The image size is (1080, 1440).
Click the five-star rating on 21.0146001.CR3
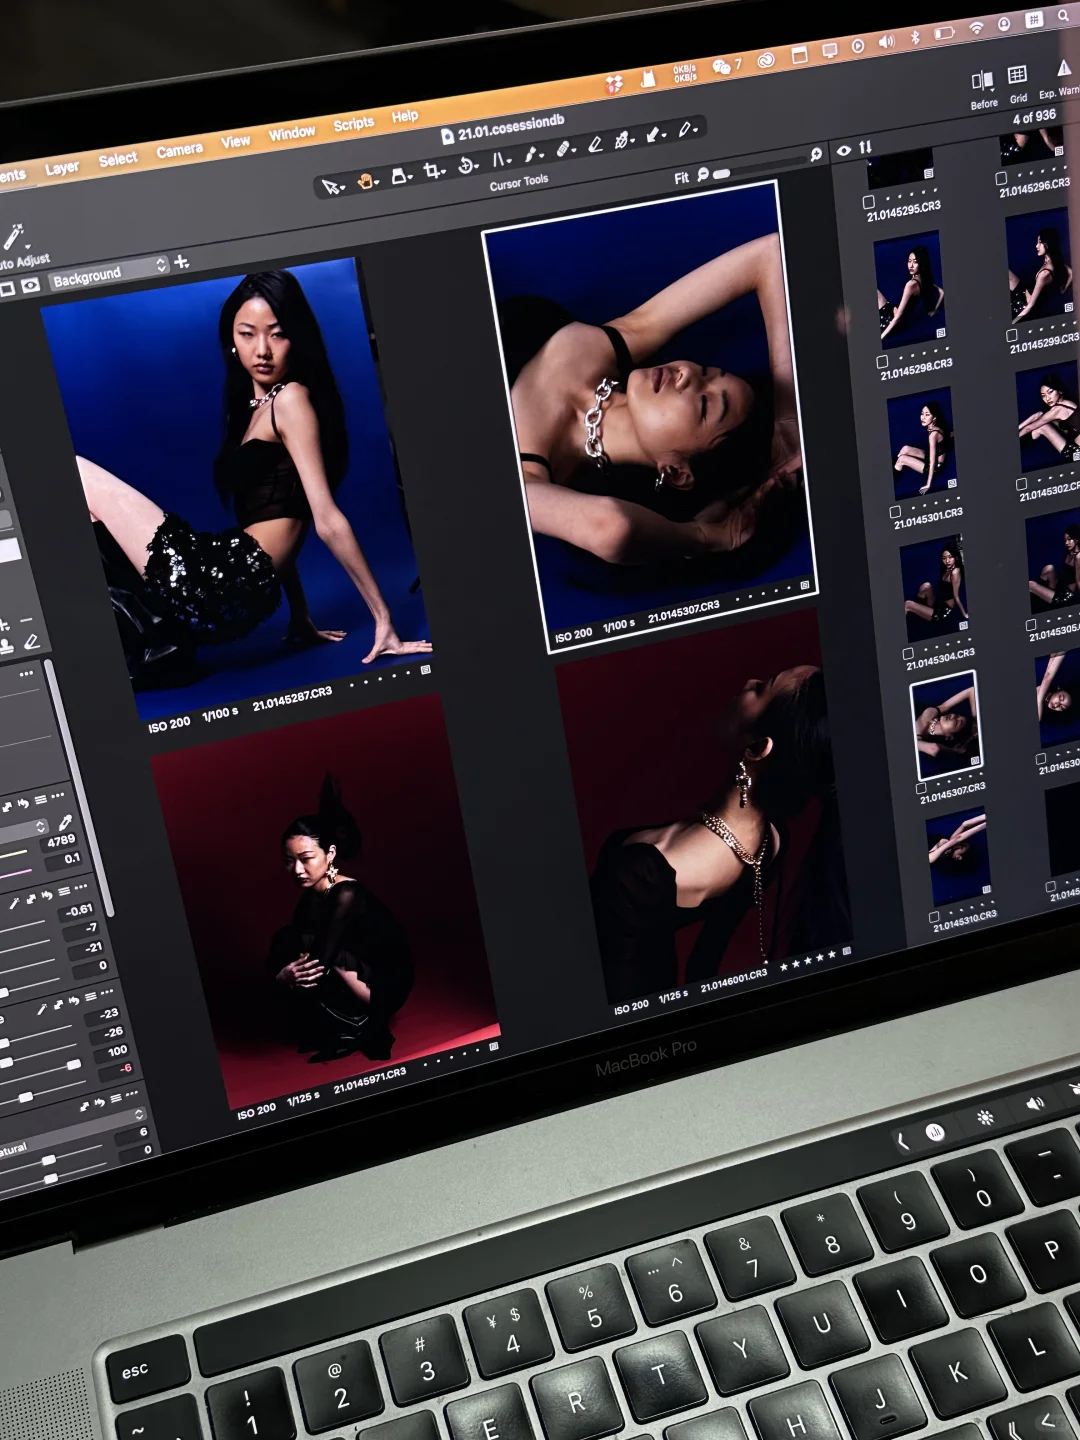tap(807, 961)
